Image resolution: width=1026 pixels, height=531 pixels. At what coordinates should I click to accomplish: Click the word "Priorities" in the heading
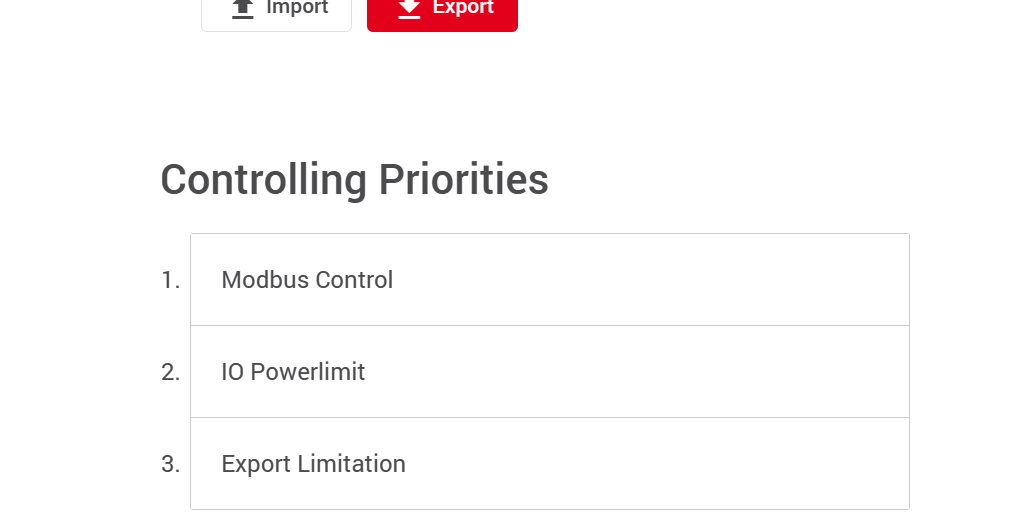(x=463, y=180)
